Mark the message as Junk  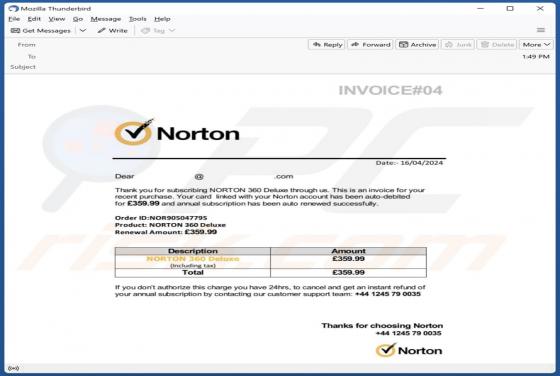[x=458, y=45]
